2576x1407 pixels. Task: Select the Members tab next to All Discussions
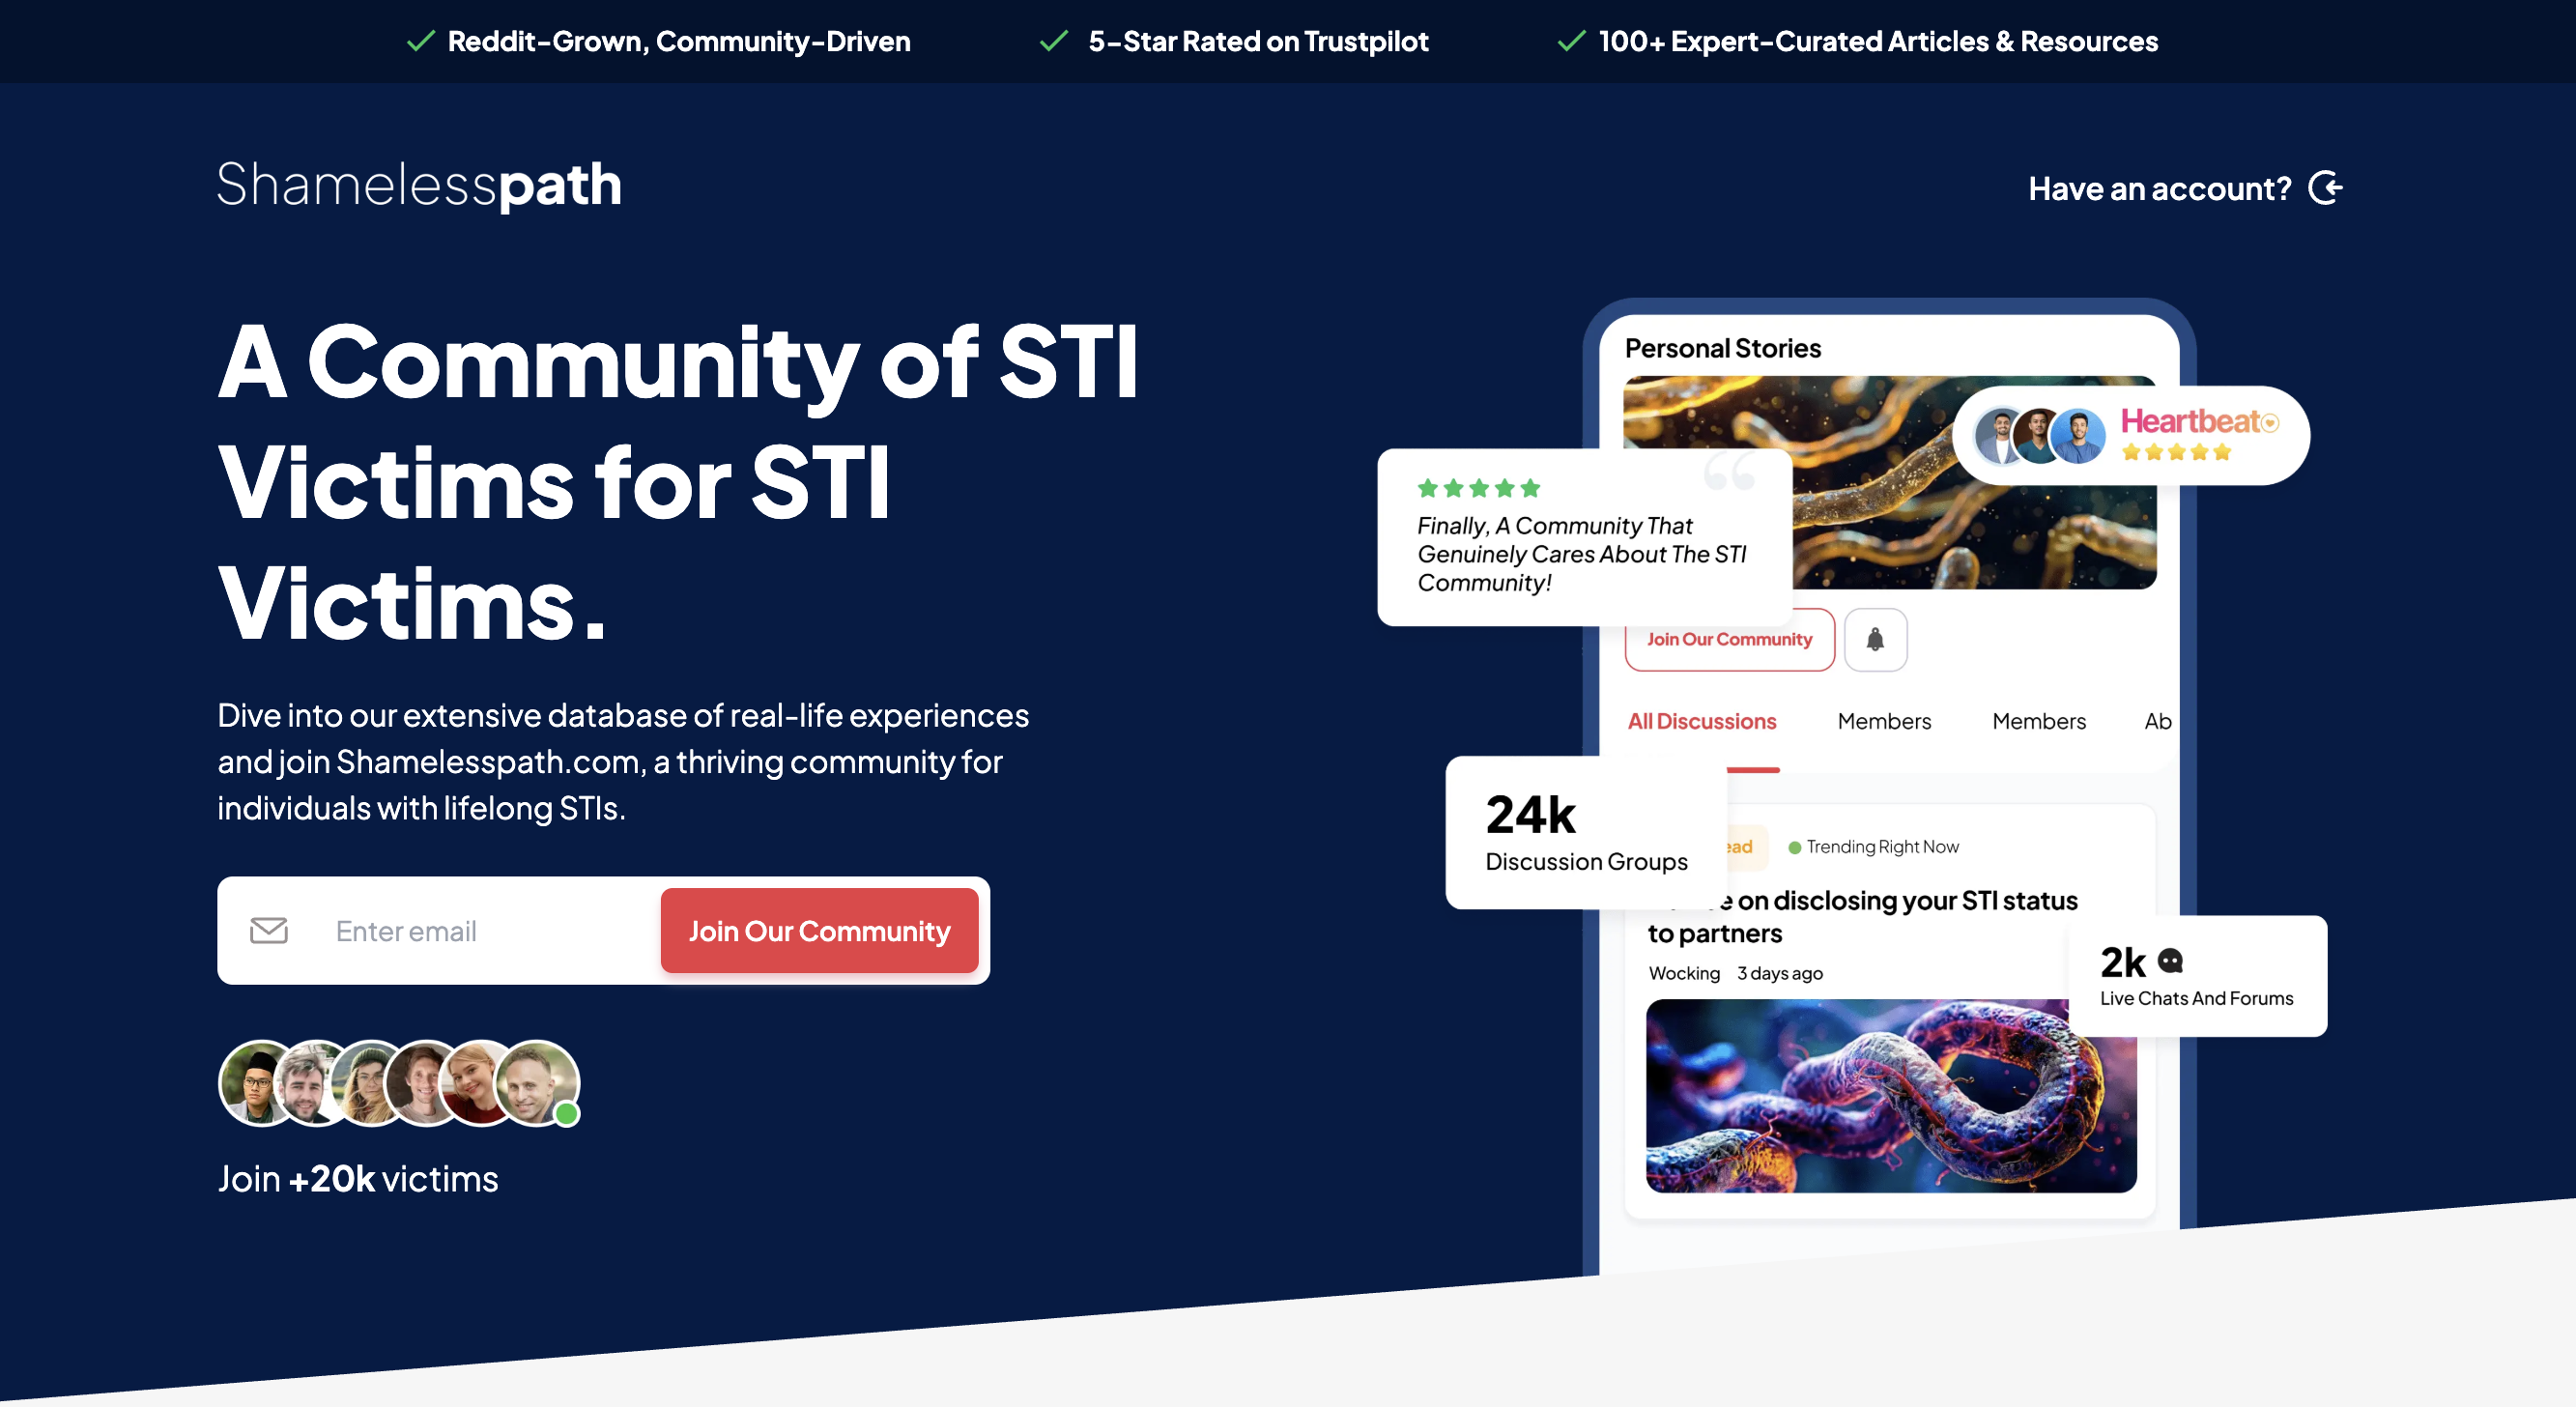pos(1884,721)
